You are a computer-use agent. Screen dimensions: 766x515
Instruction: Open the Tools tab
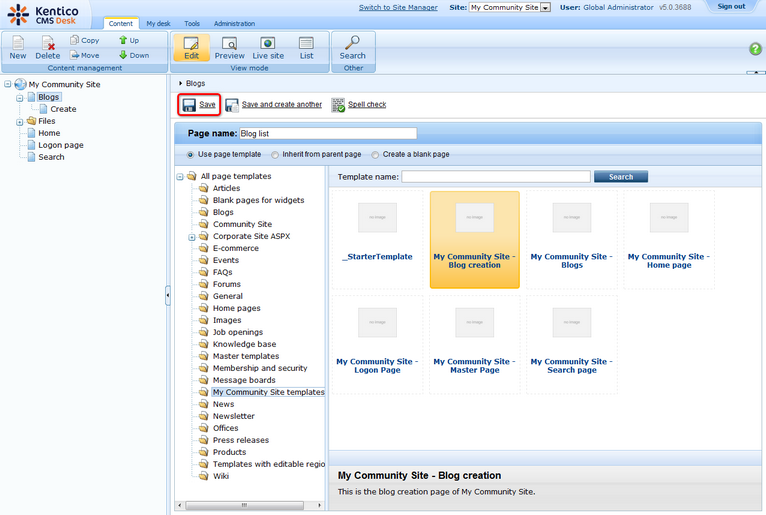pyautogui.click(x=192, y=23)
